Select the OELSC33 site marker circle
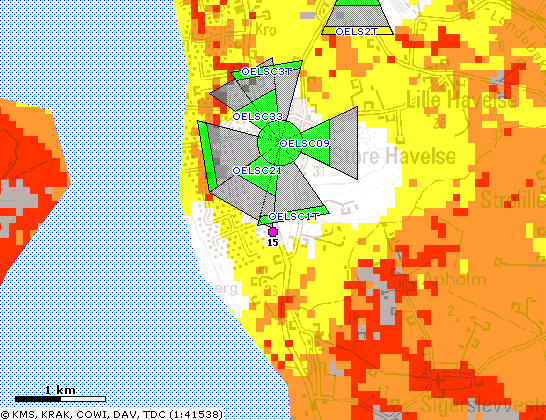Image resolution: width=546 pixels, height=420 pixels. (x=236, y=117)
